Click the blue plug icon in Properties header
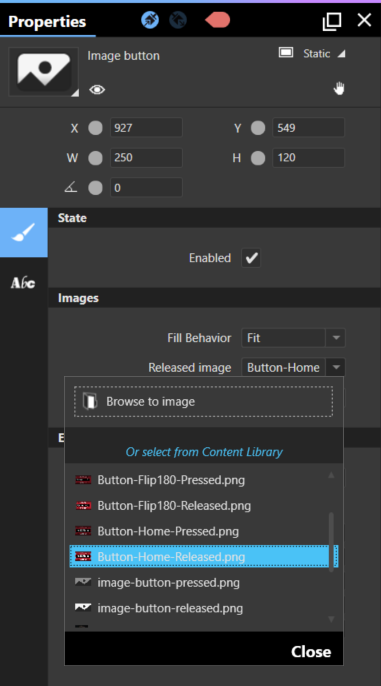This screenshot has width=381, height=686. click(x=150, y=20)
